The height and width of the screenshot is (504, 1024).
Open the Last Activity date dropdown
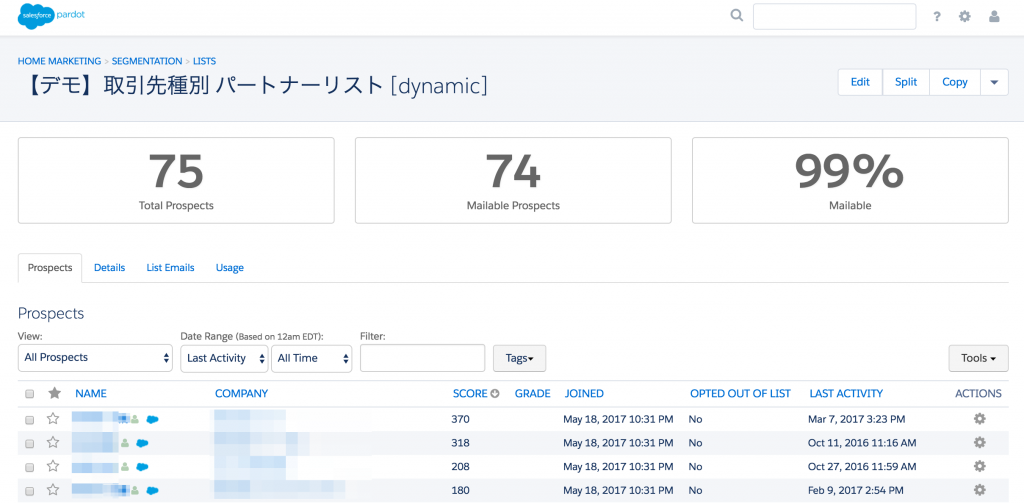(224, 358)
